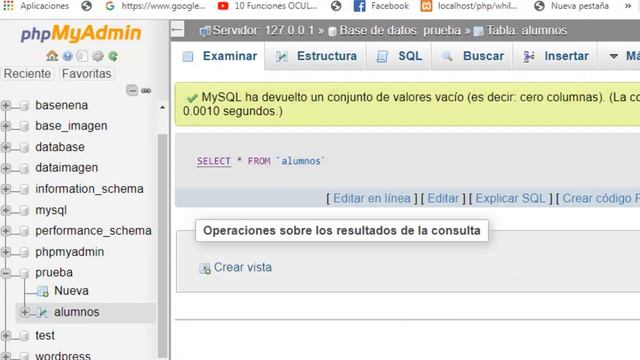The image size is (640, 360).
Task: Select base_imagen database name
Action: pos(71,126)
